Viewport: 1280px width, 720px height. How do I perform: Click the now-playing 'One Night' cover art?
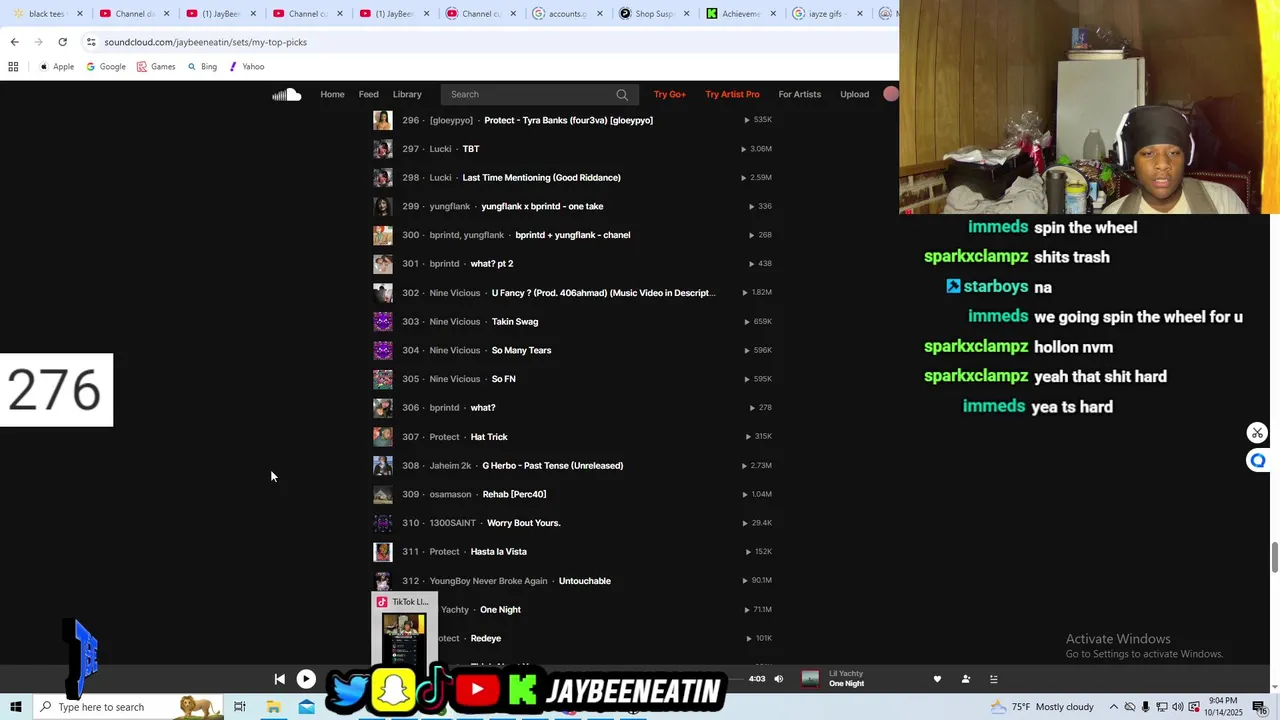pos(810,679)
